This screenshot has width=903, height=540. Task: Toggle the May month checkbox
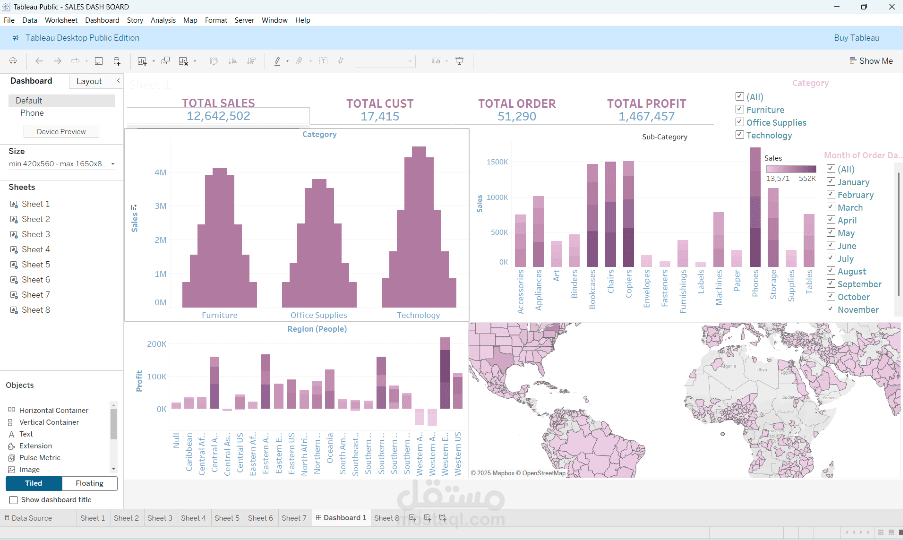(x=830, y=233)
